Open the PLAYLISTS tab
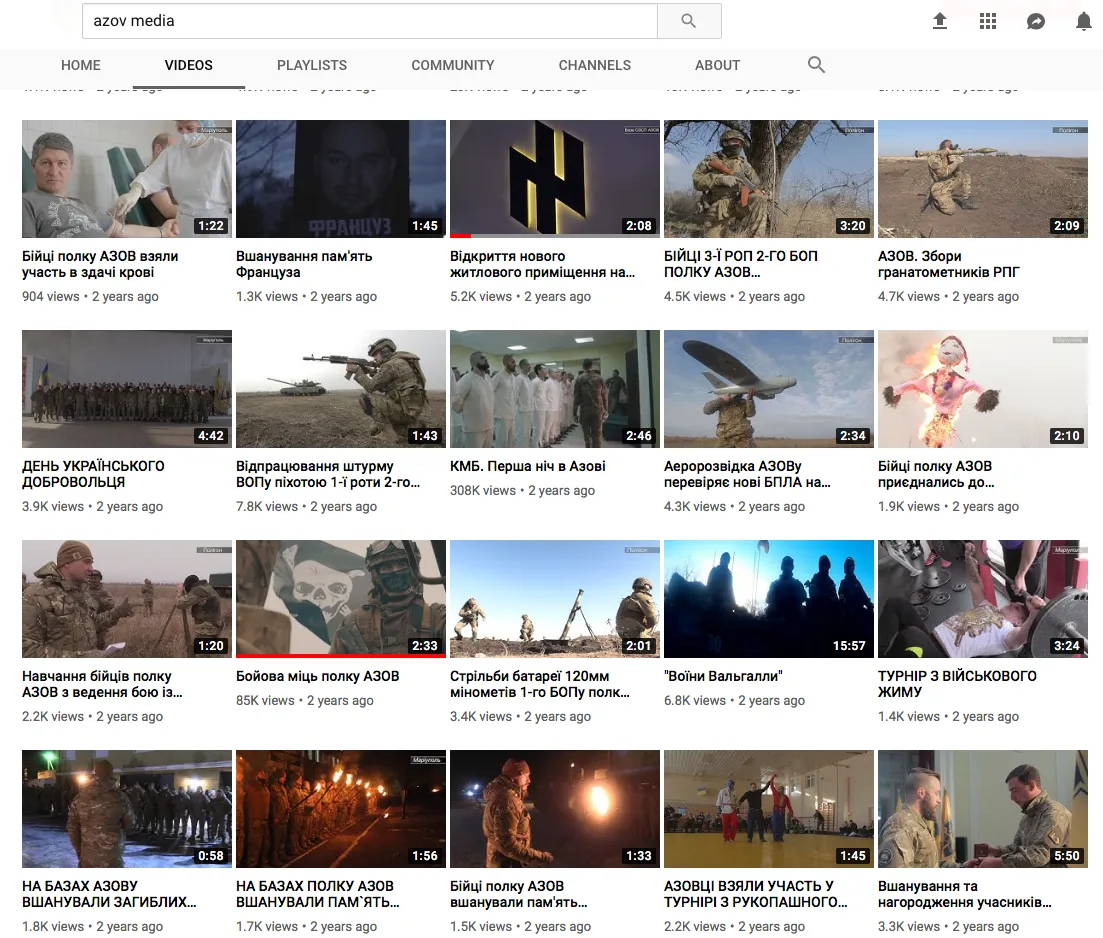 pos(312,65)
